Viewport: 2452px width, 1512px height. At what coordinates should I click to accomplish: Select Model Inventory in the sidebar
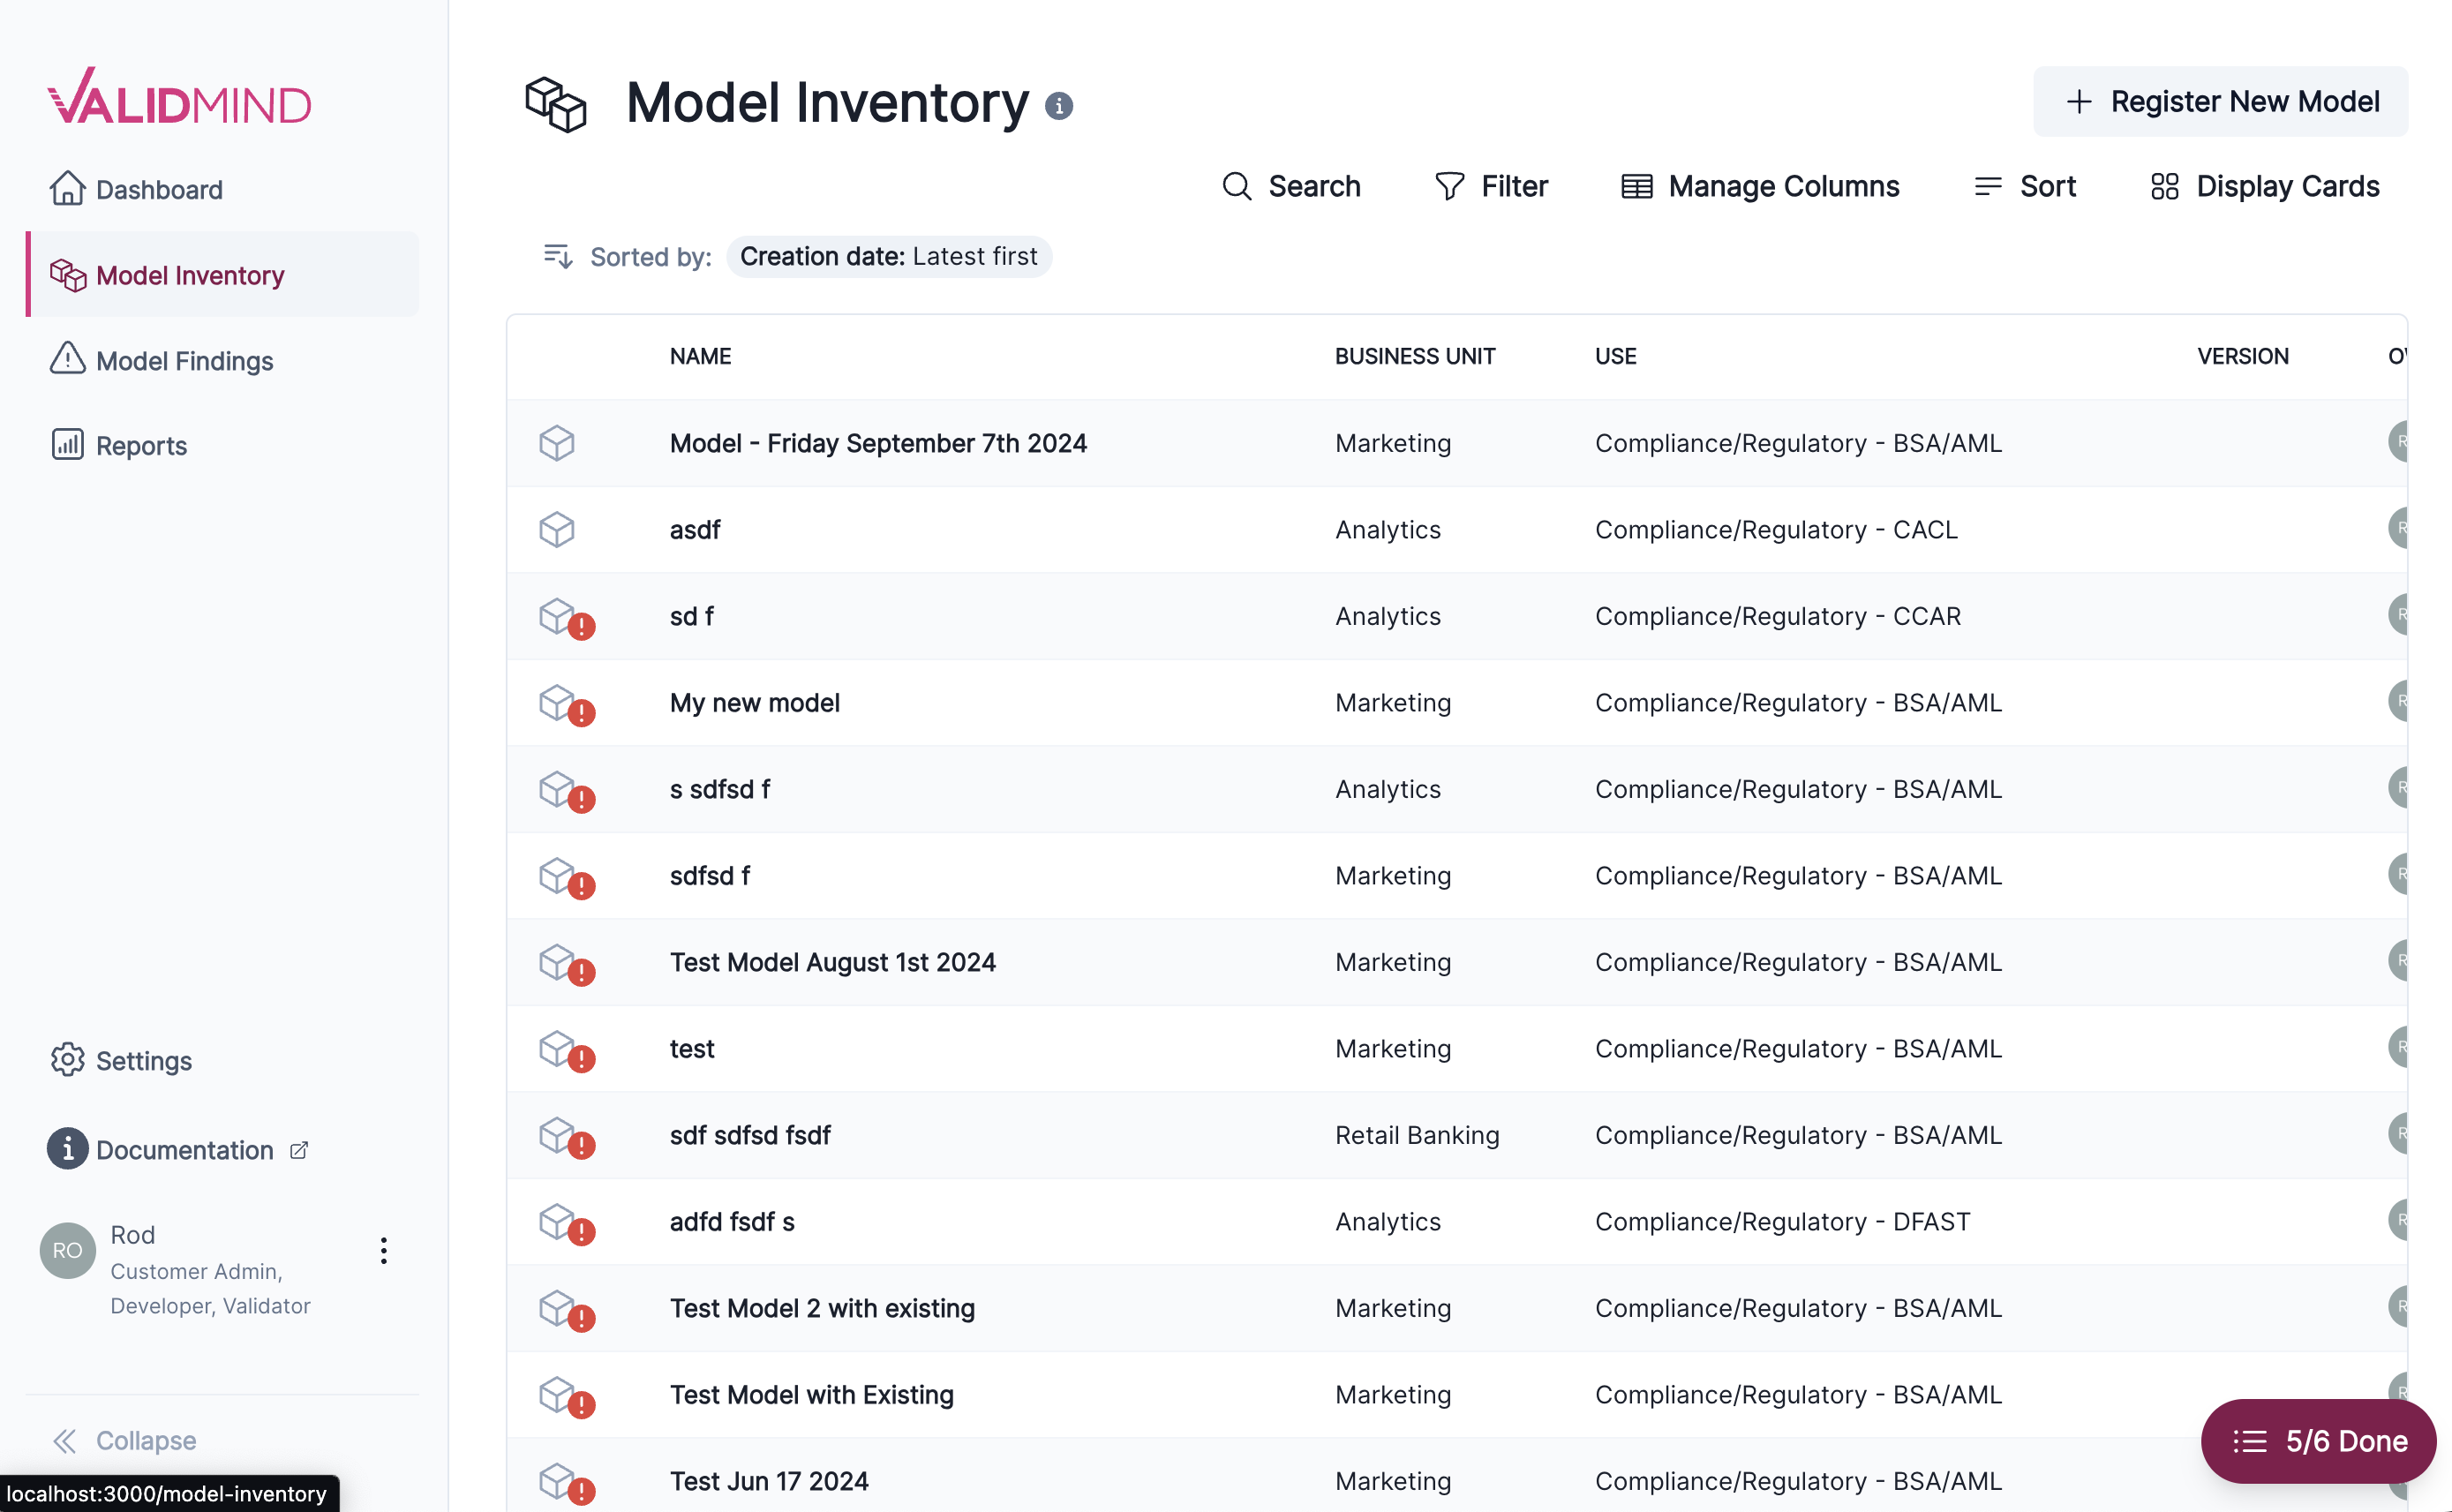pos(189,274)
